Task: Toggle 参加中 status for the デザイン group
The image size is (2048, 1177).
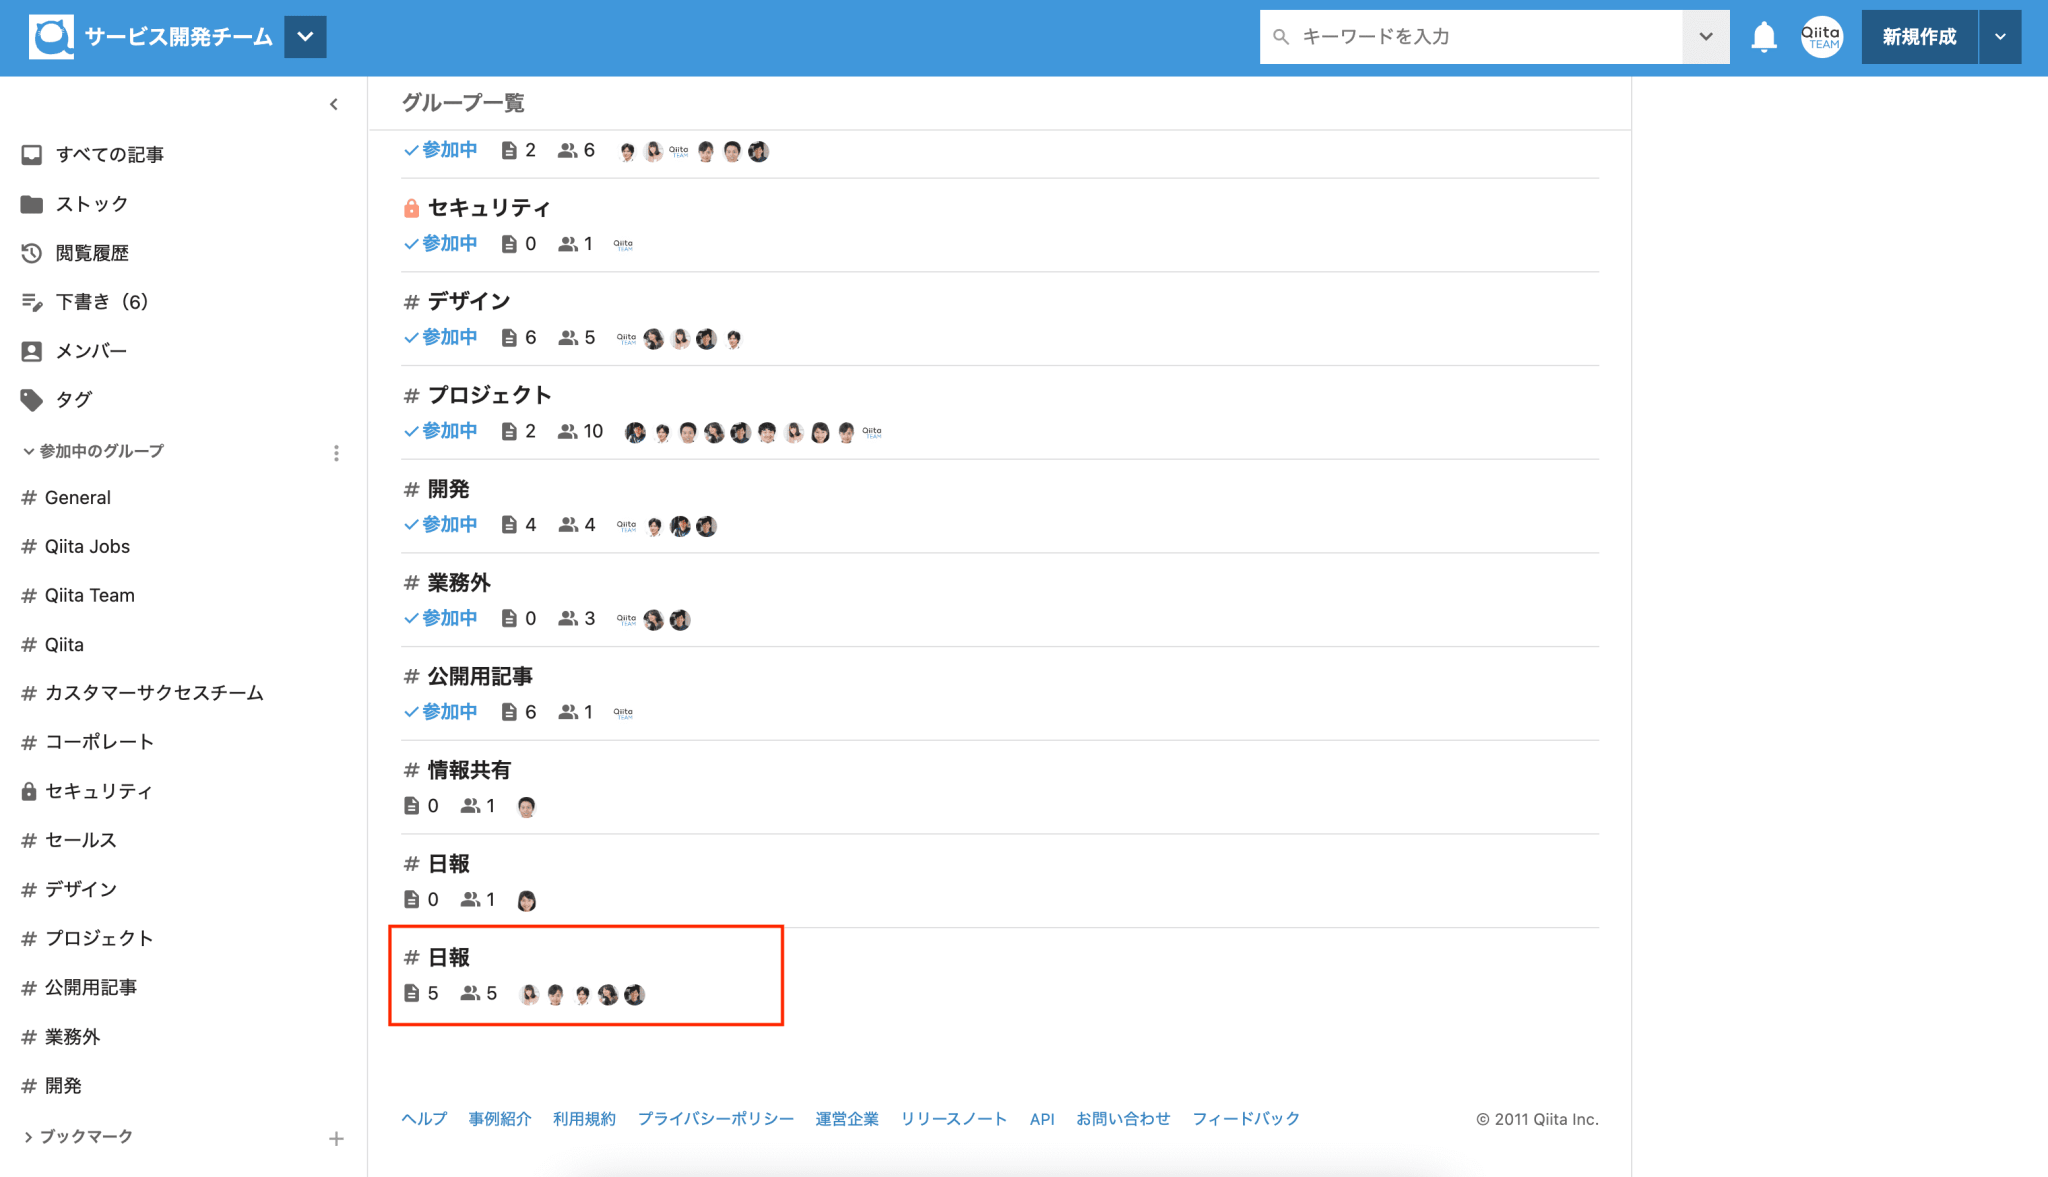Action: tap(441, 338)
